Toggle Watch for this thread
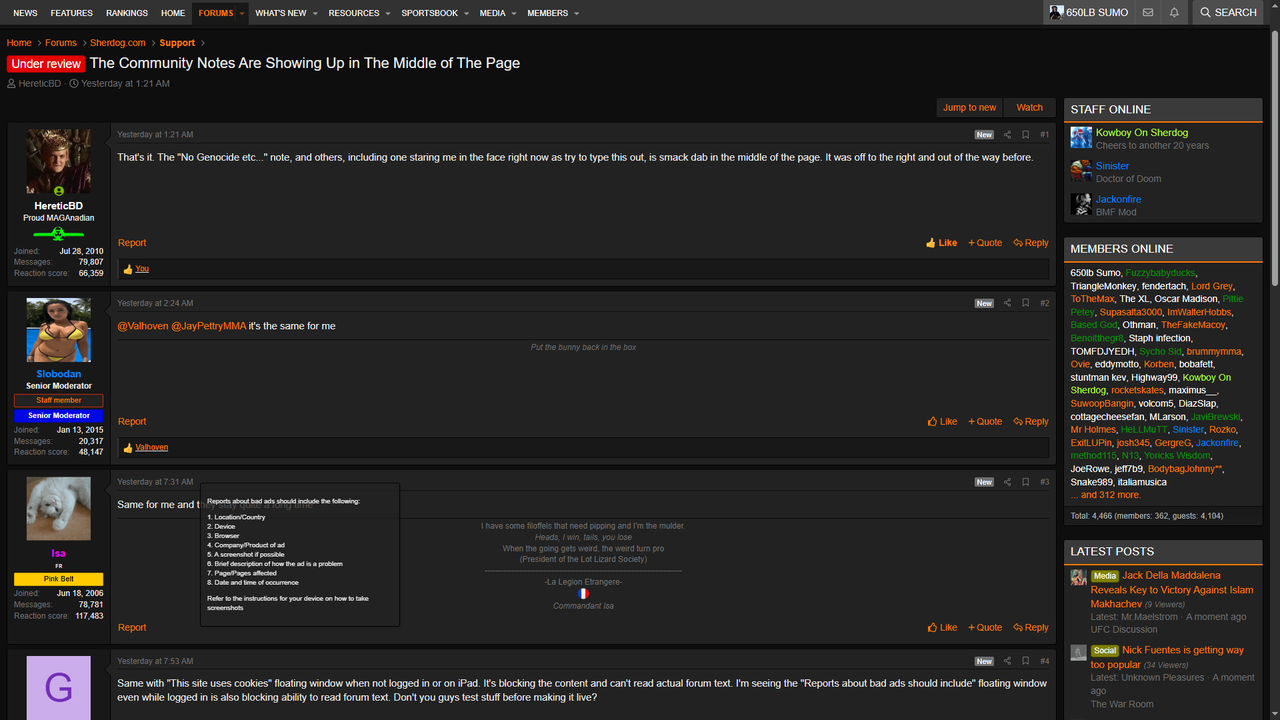The height and width of the screenshot is (720, 1280). [1029, 108]
